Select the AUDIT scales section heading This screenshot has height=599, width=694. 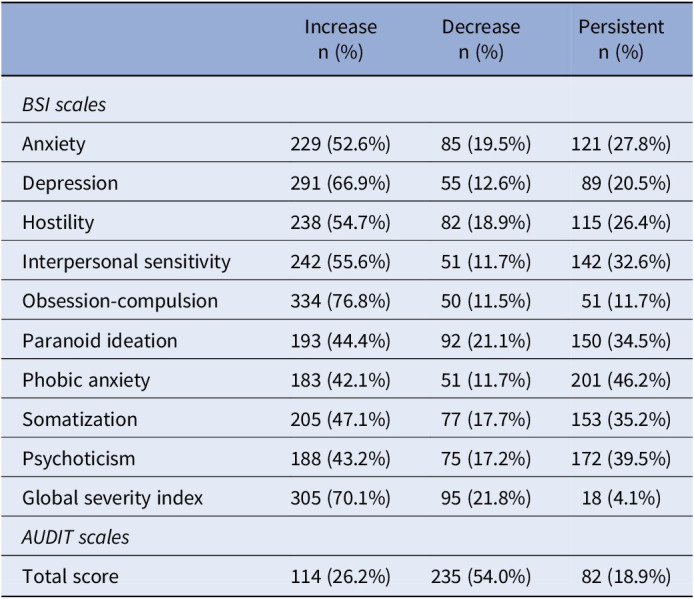[76, 537]
